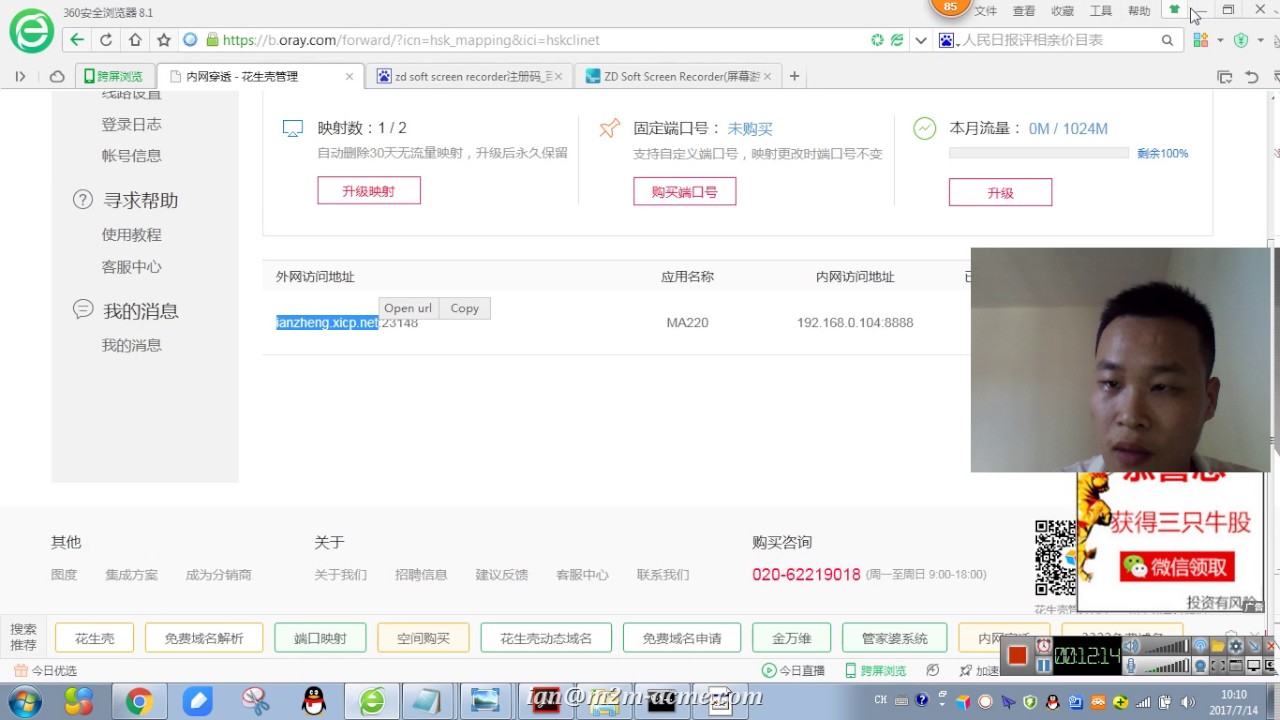Viewport: 1280px width, 720px height.
Task: Click the undo closed tab icon
Action: 1251,77
